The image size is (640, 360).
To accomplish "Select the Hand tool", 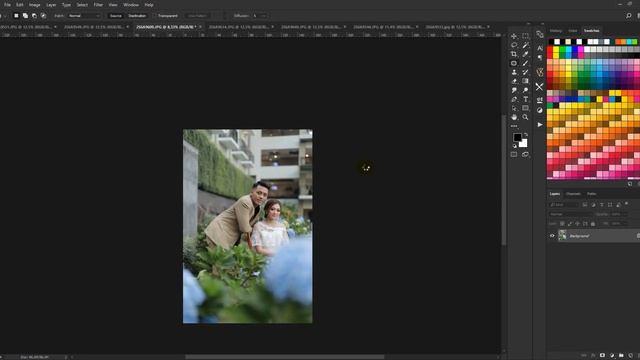I will [x=514, y=117].
